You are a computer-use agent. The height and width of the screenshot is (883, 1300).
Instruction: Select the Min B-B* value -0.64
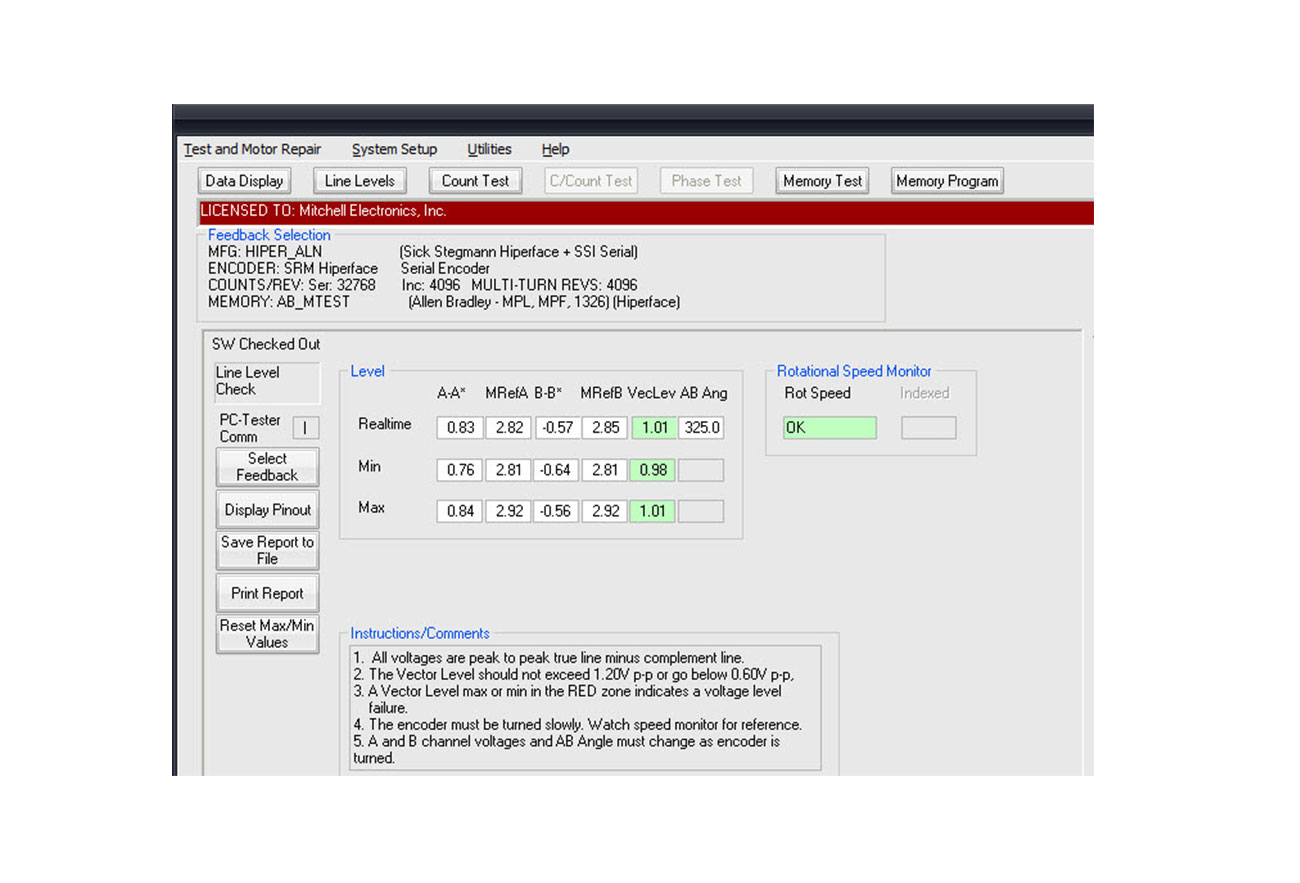click(x=555, y=470)
